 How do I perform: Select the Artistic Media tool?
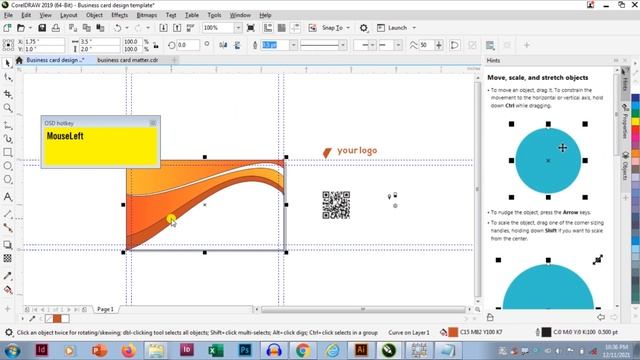click(x=7, y=139)
